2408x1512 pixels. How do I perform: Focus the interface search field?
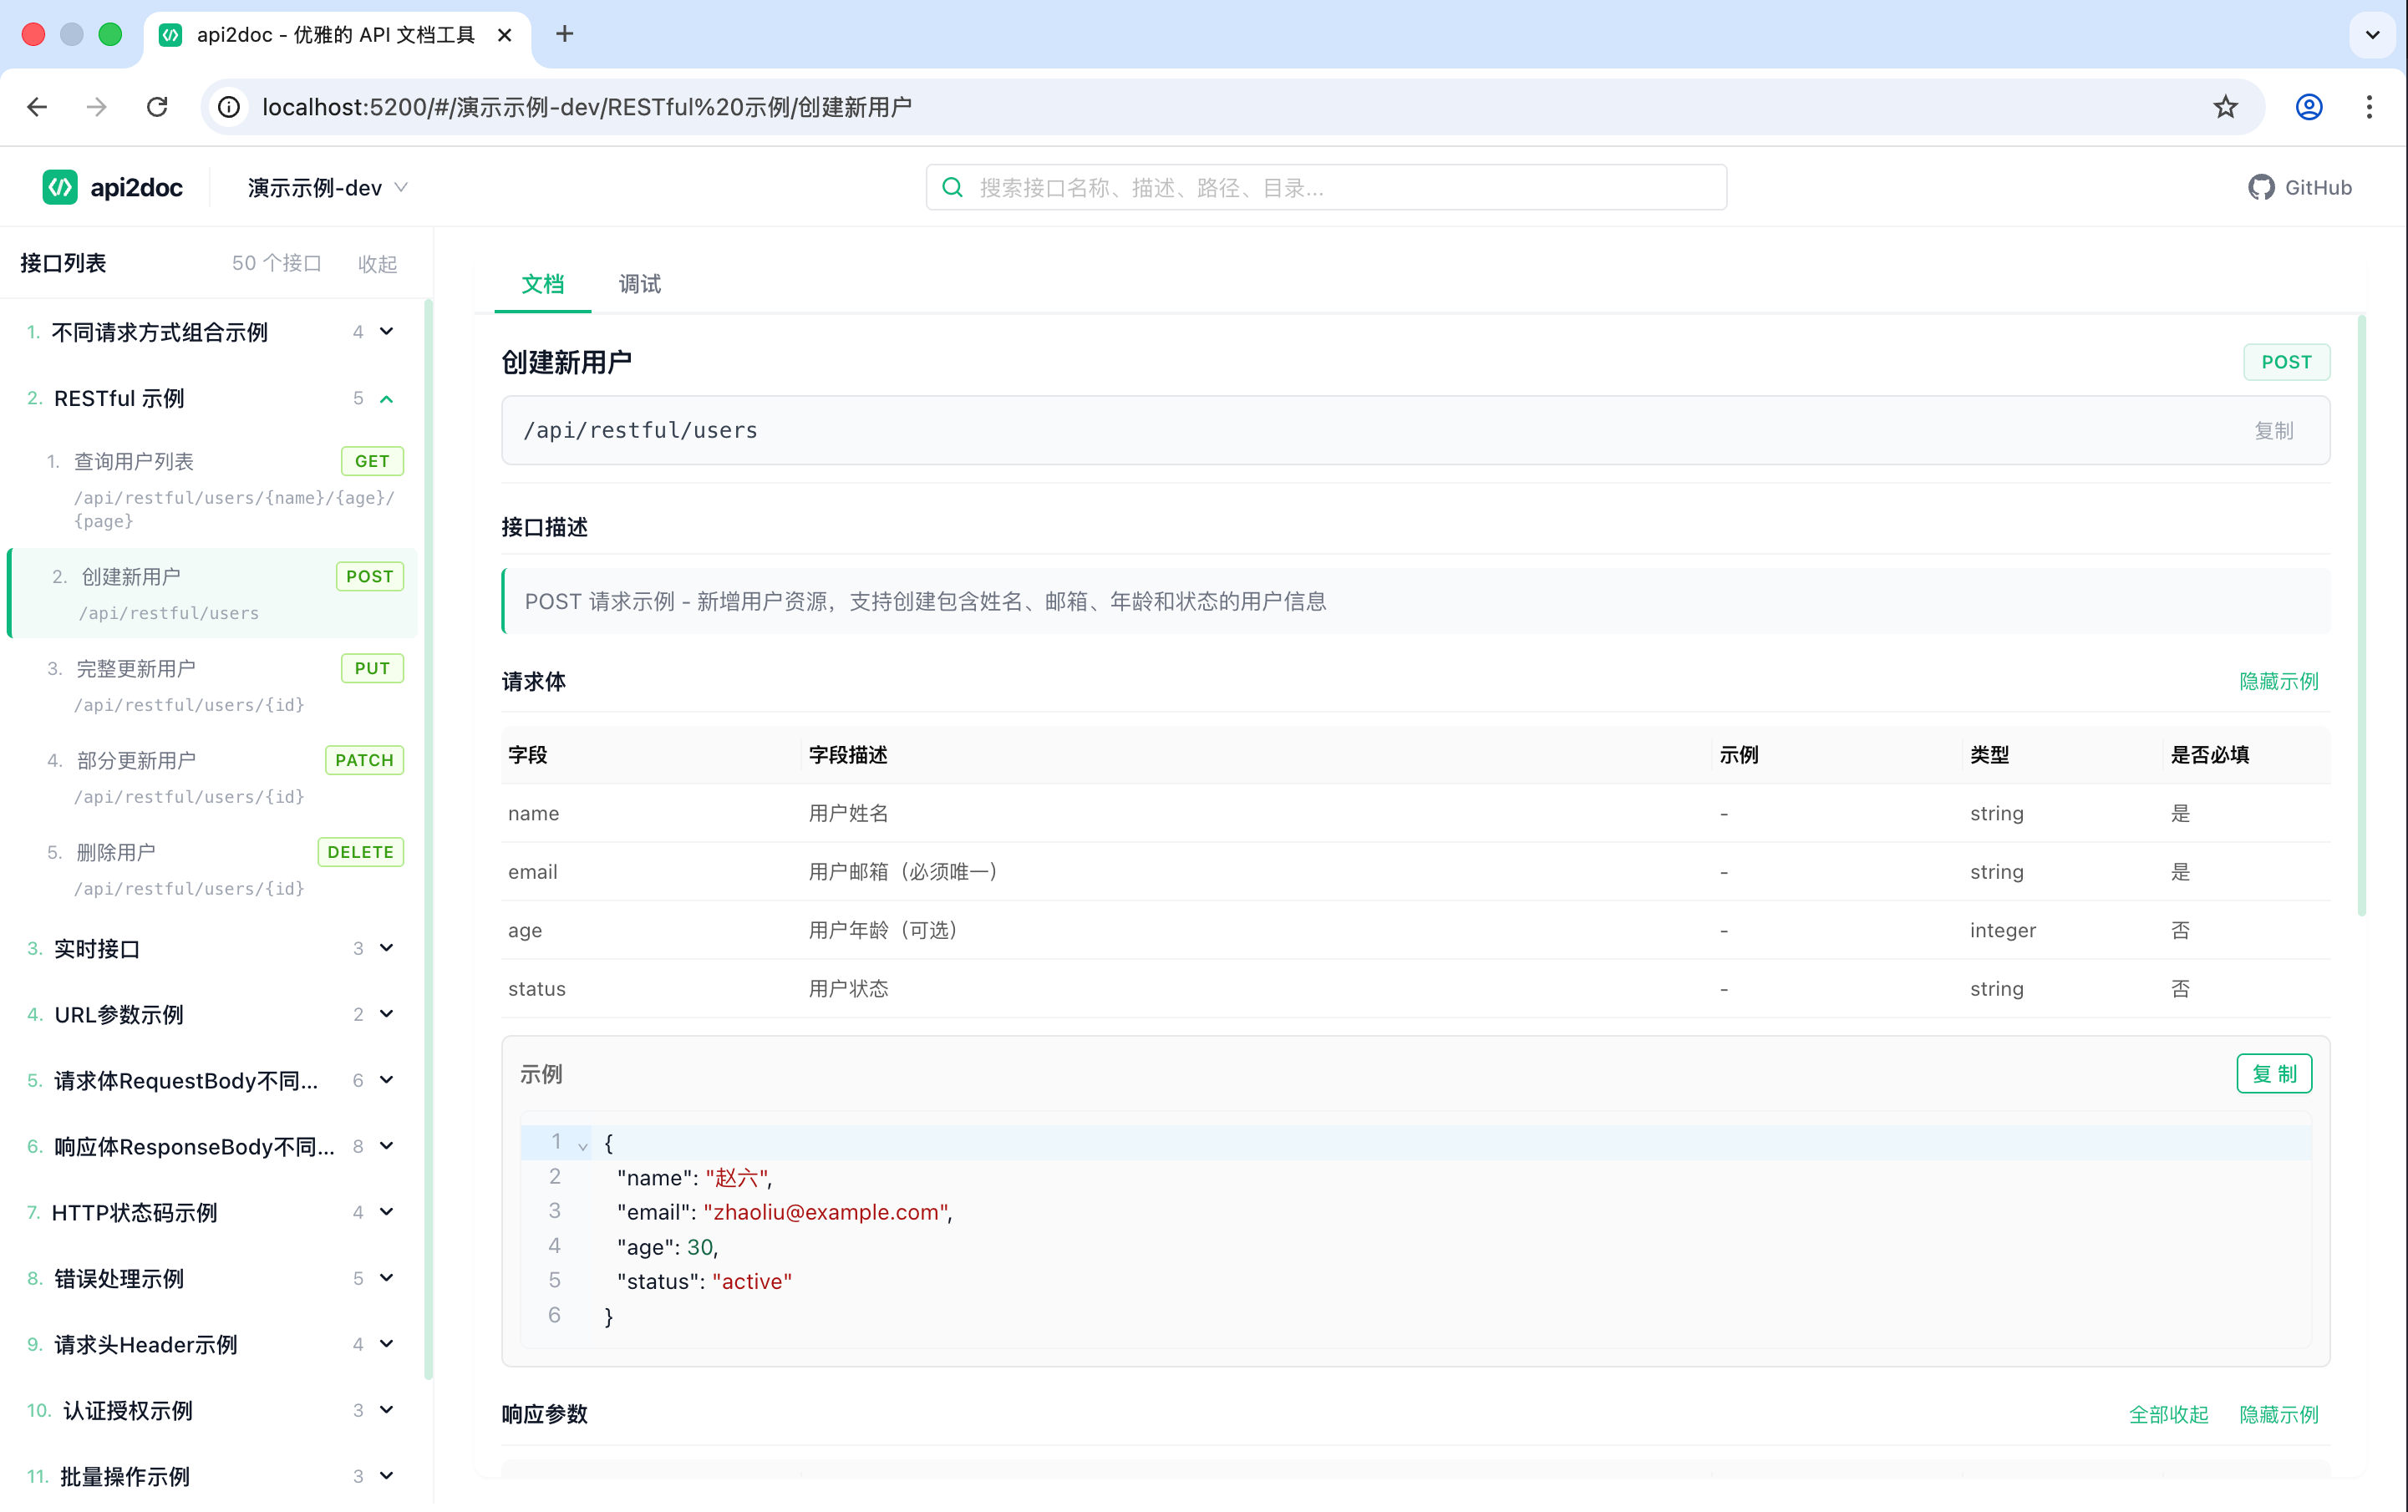(x=1326, y=187)
